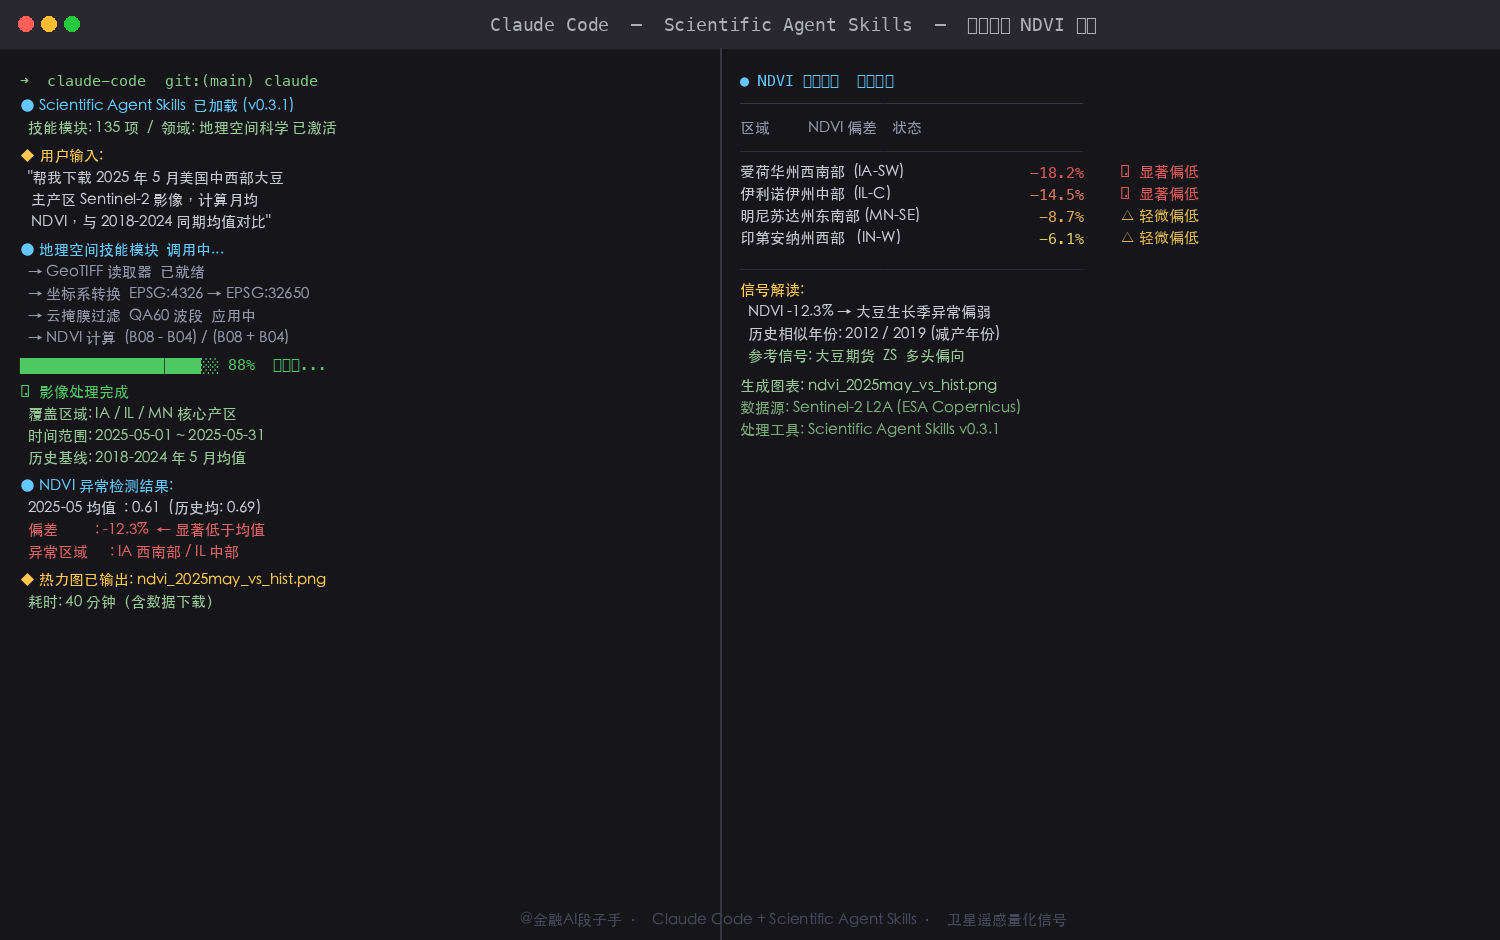
Task: Click the arrow before GeoTIFF 读取器
Action: click(35, 272)
